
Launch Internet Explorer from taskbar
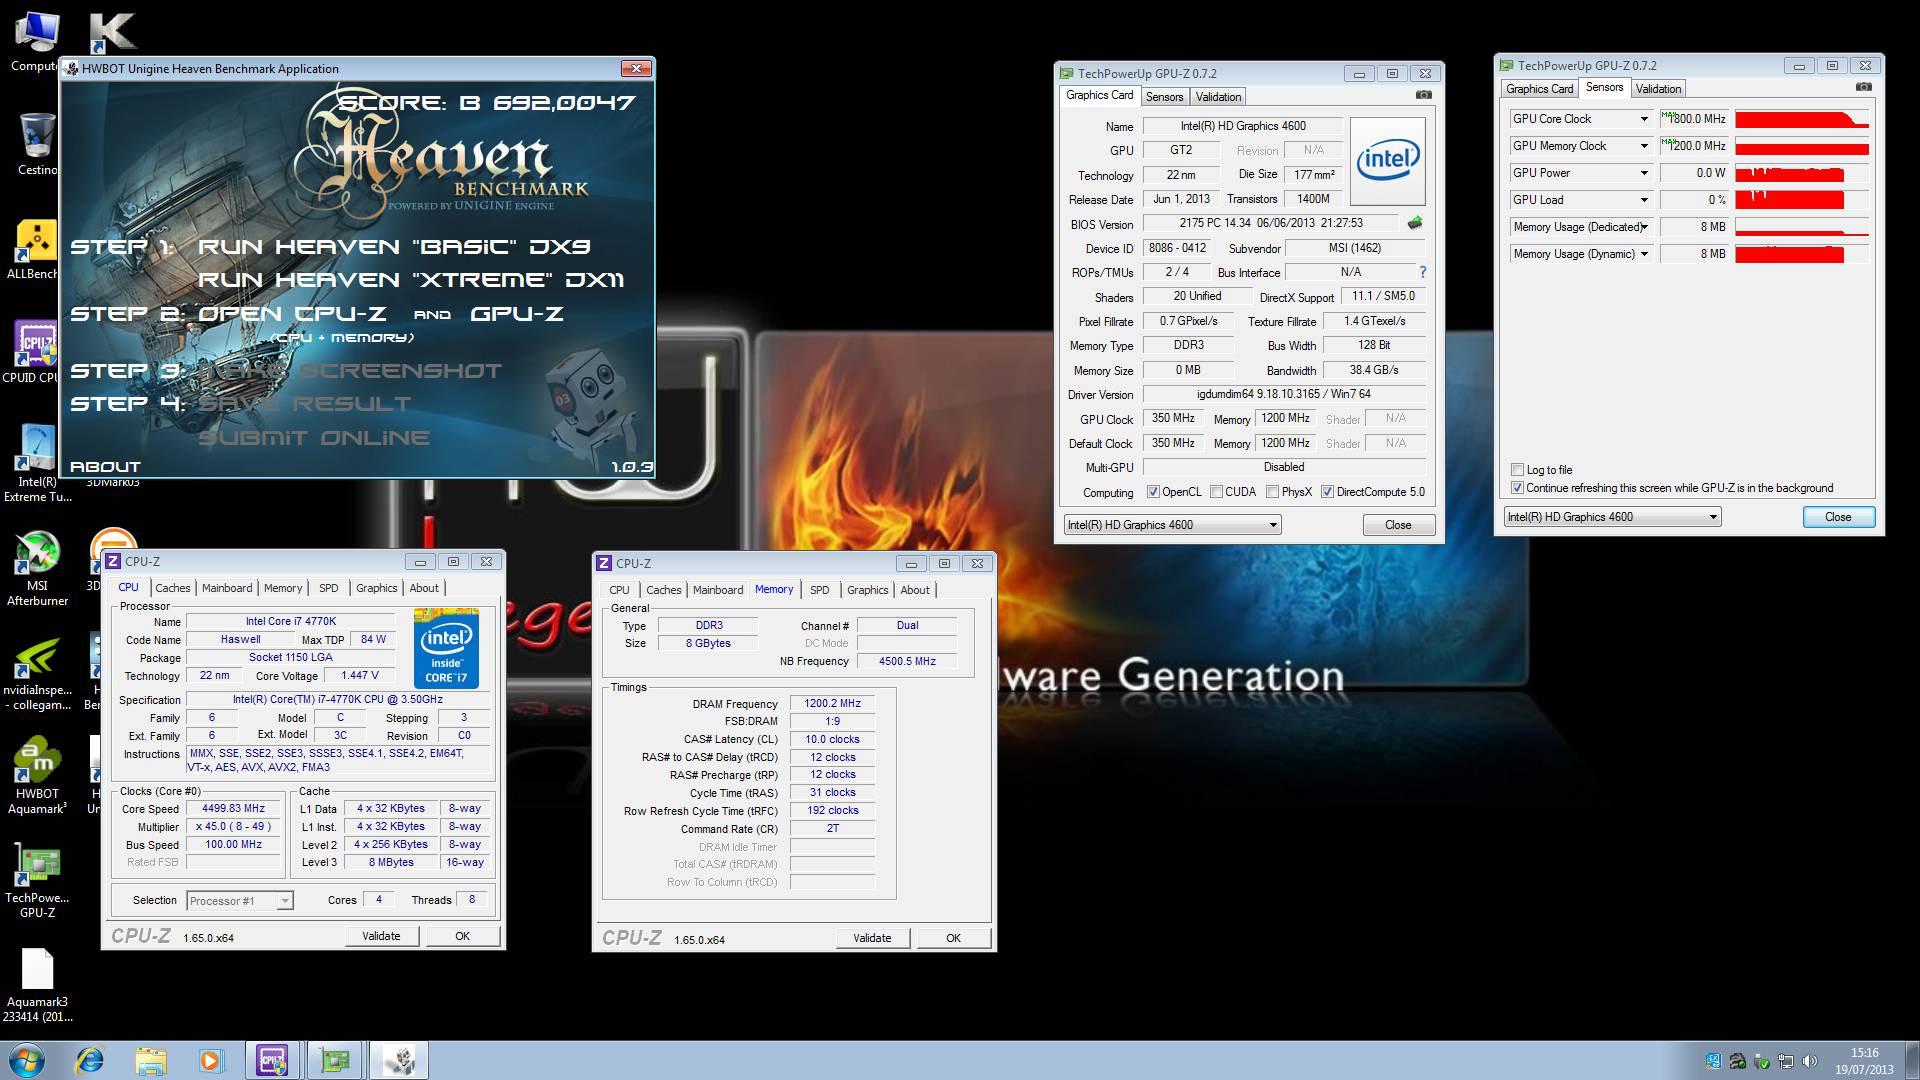coord(90,1060)
